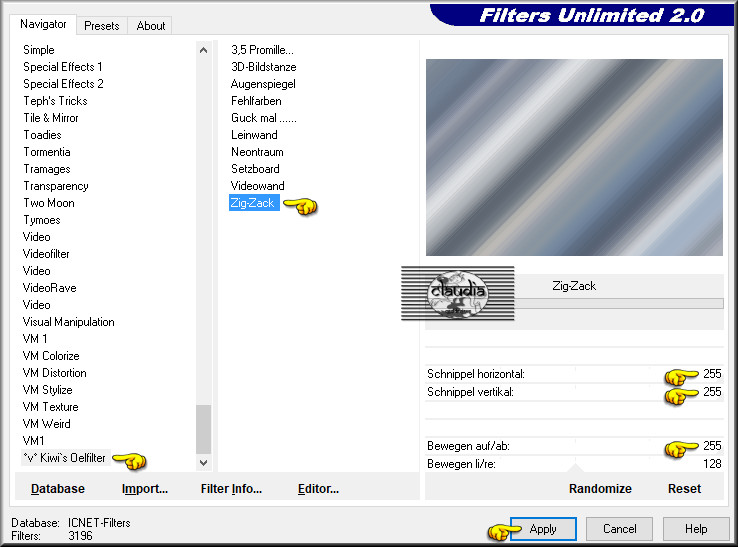The image size is (738, 547).
Task: Adjust the Schnippel horizontal slider
Action: [574, 374]
